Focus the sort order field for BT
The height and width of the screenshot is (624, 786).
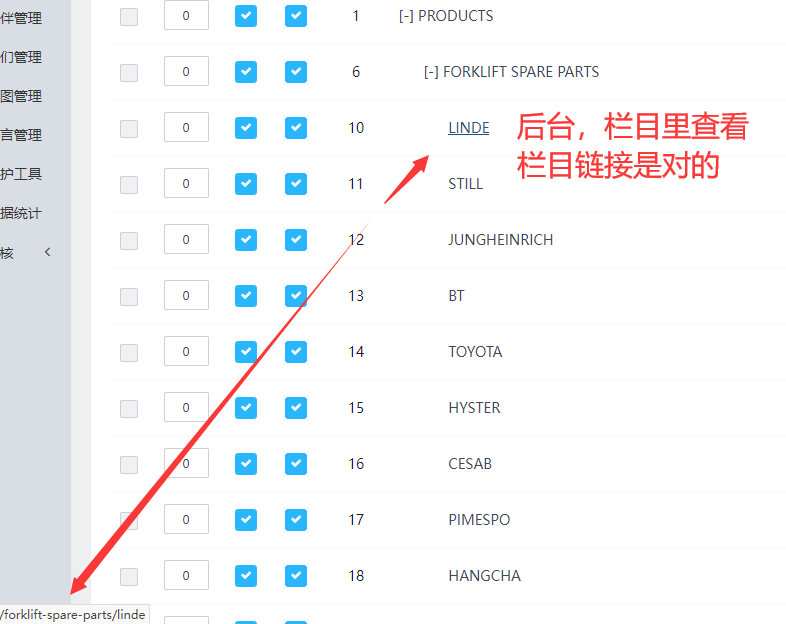point(186,295)
